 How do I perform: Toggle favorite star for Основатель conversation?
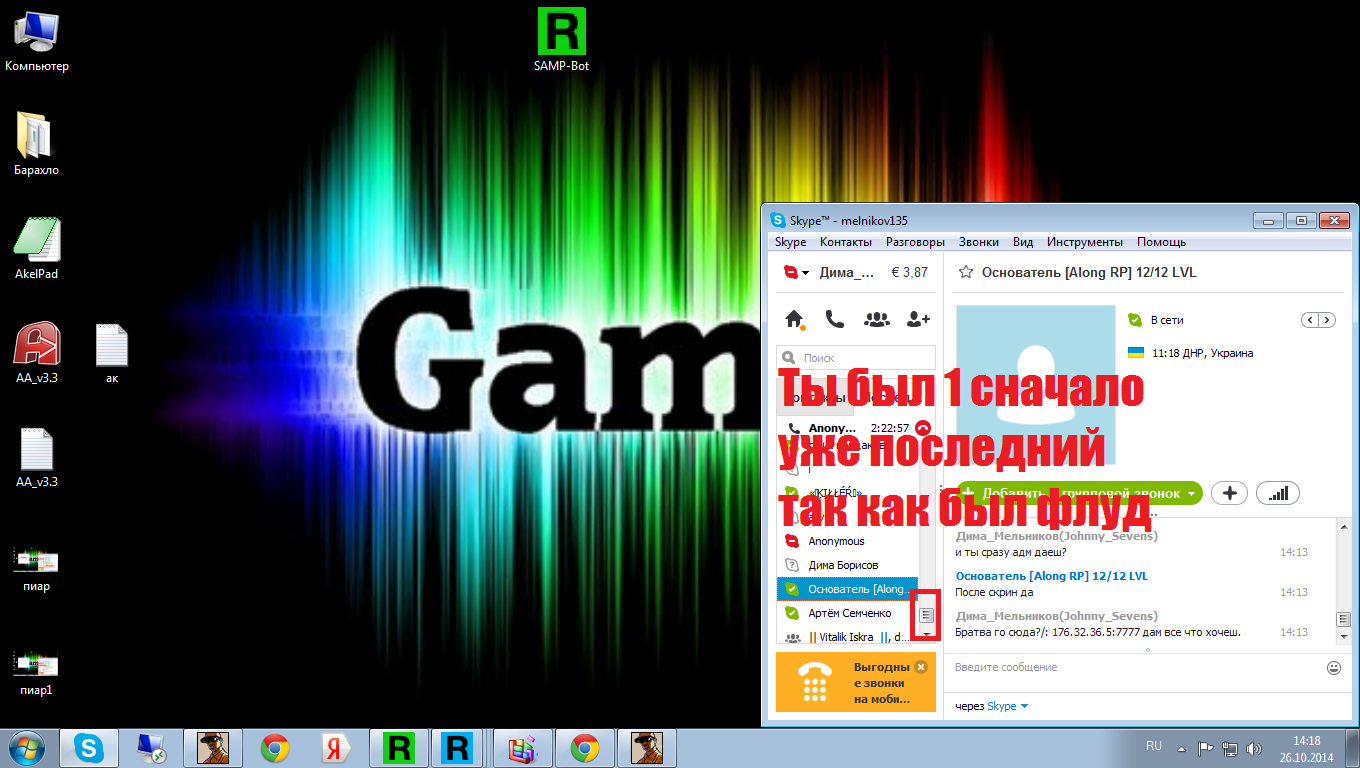[x=966, y=272]
